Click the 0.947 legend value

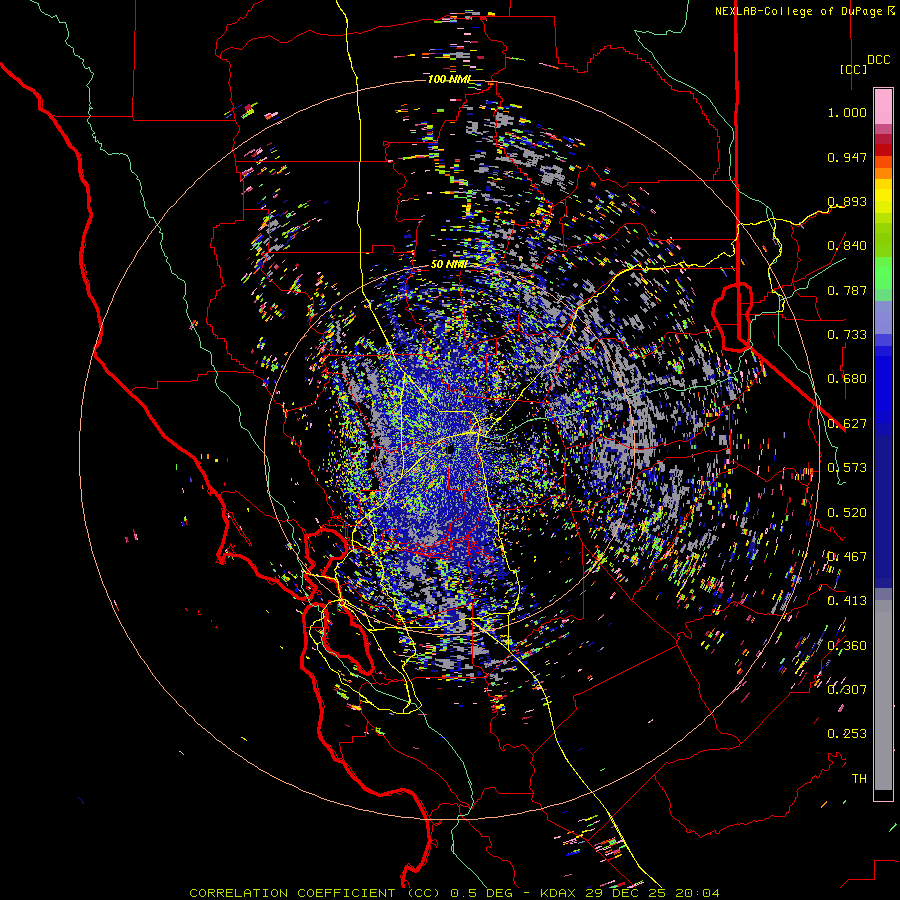847,157
